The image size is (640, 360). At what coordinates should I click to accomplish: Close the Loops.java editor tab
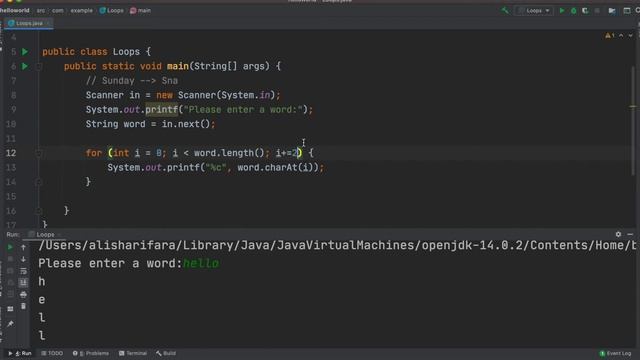pos(48,23)
